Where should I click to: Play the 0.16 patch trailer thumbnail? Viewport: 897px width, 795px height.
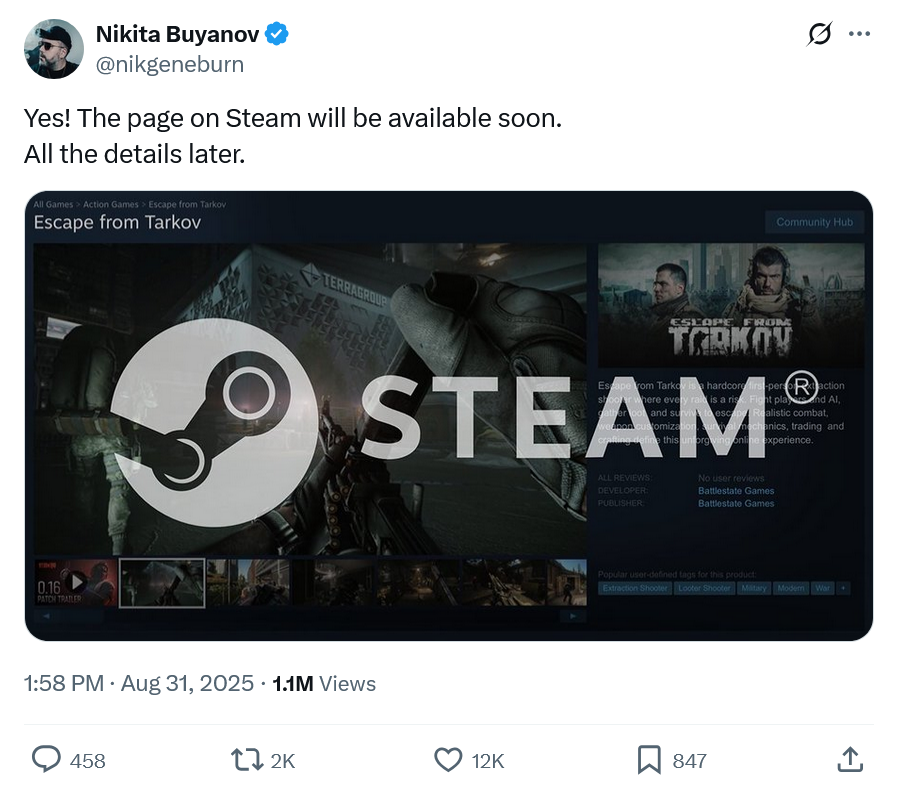[76, 583]
